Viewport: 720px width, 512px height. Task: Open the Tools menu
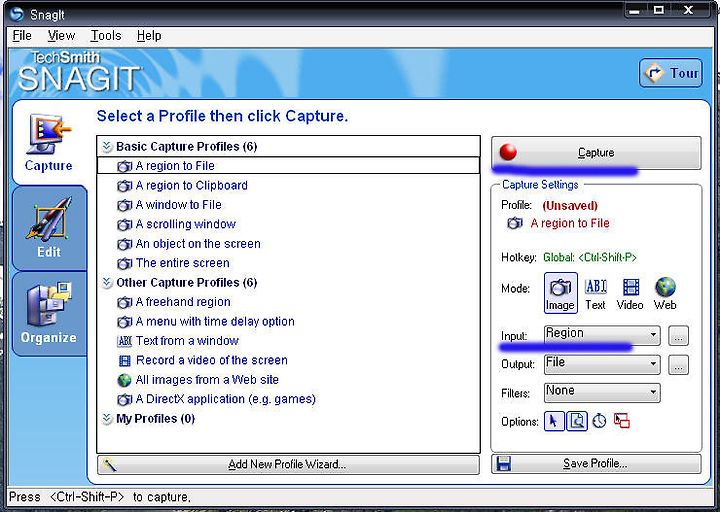coord(106,36)
